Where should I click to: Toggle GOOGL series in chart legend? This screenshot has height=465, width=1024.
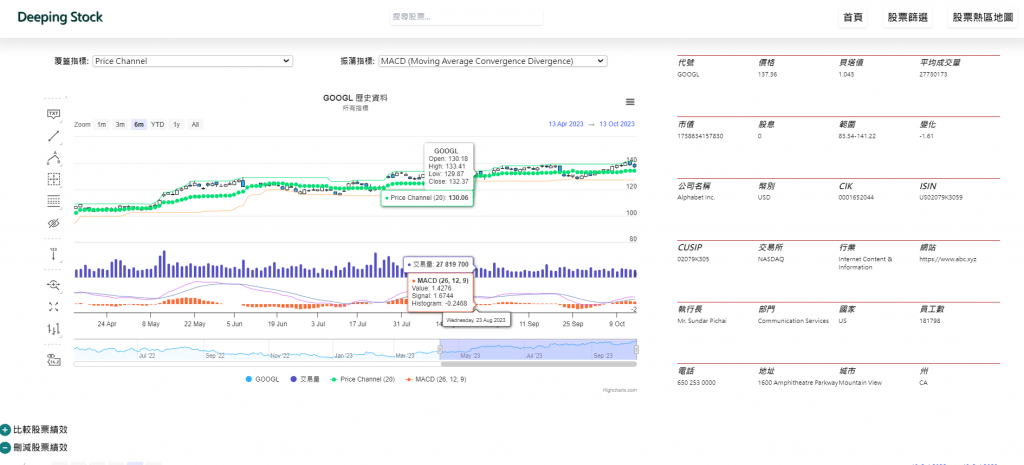(263, 379)
